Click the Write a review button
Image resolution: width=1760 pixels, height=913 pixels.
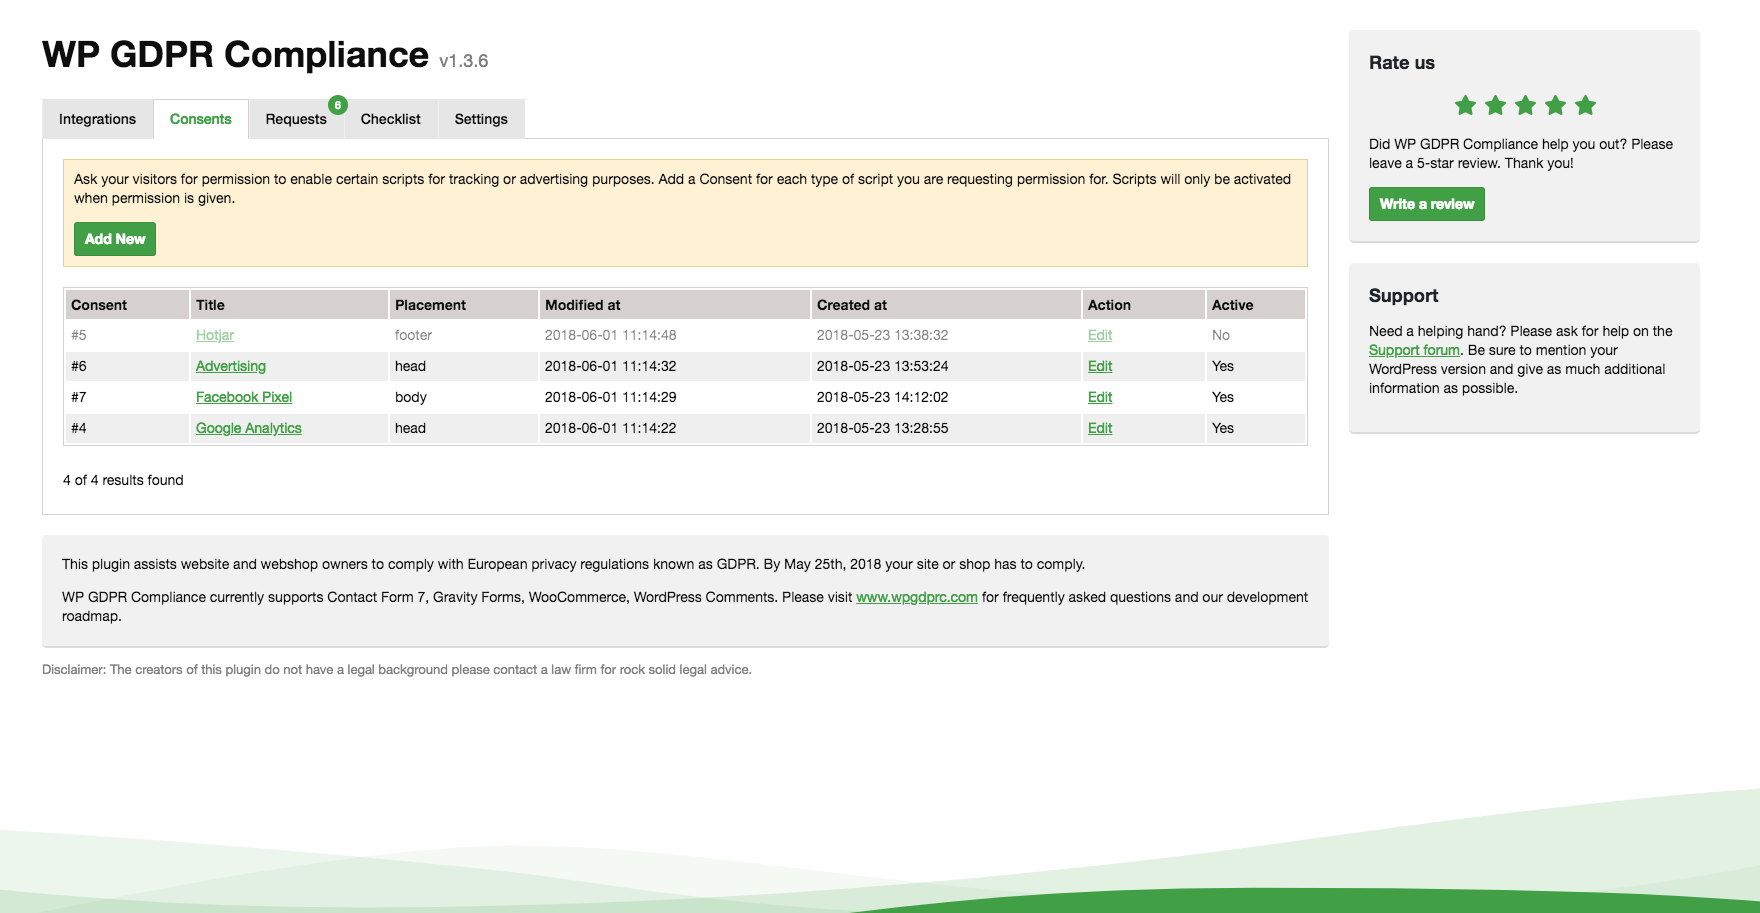(1426, 204)
